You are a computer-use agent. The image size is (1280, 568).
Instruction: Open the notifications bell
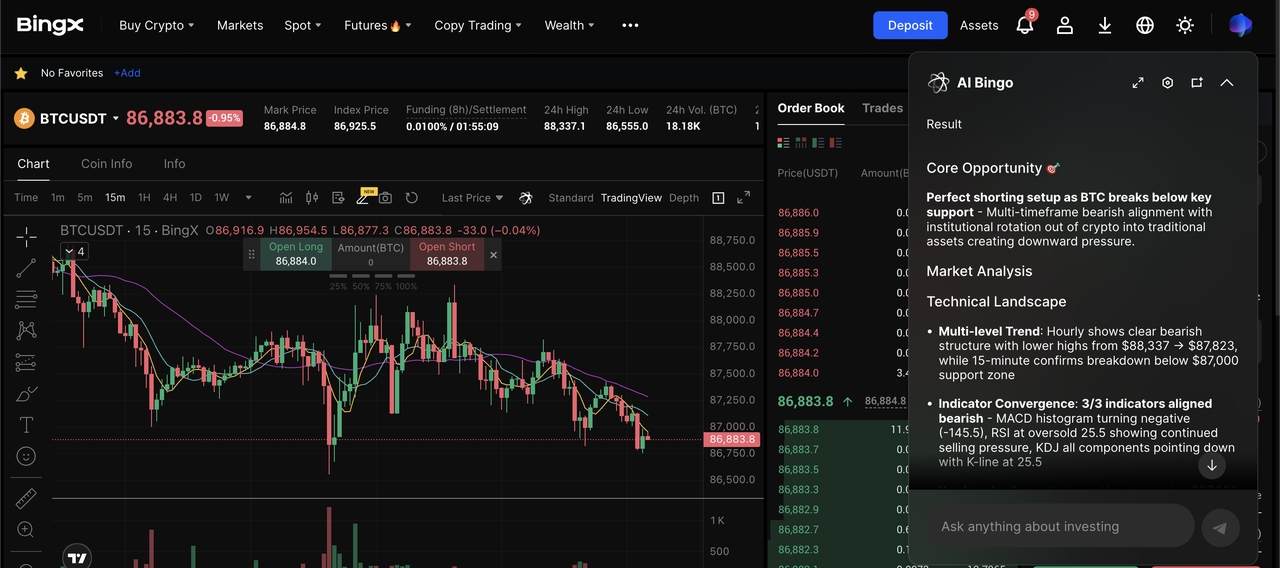coord(1025,25)
